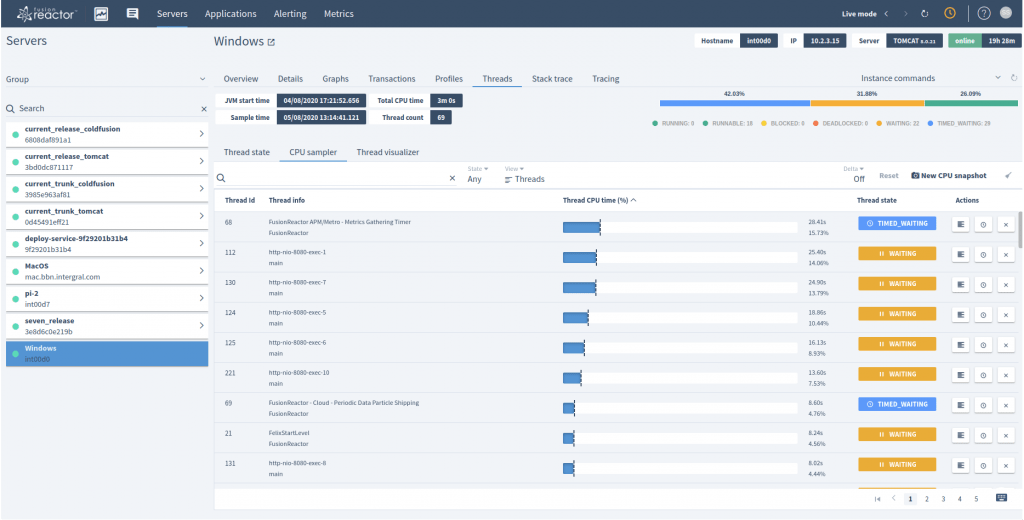This screenshot has width=1024, height=520.
Task: Open the Applications menu
Action: [231, 14]
